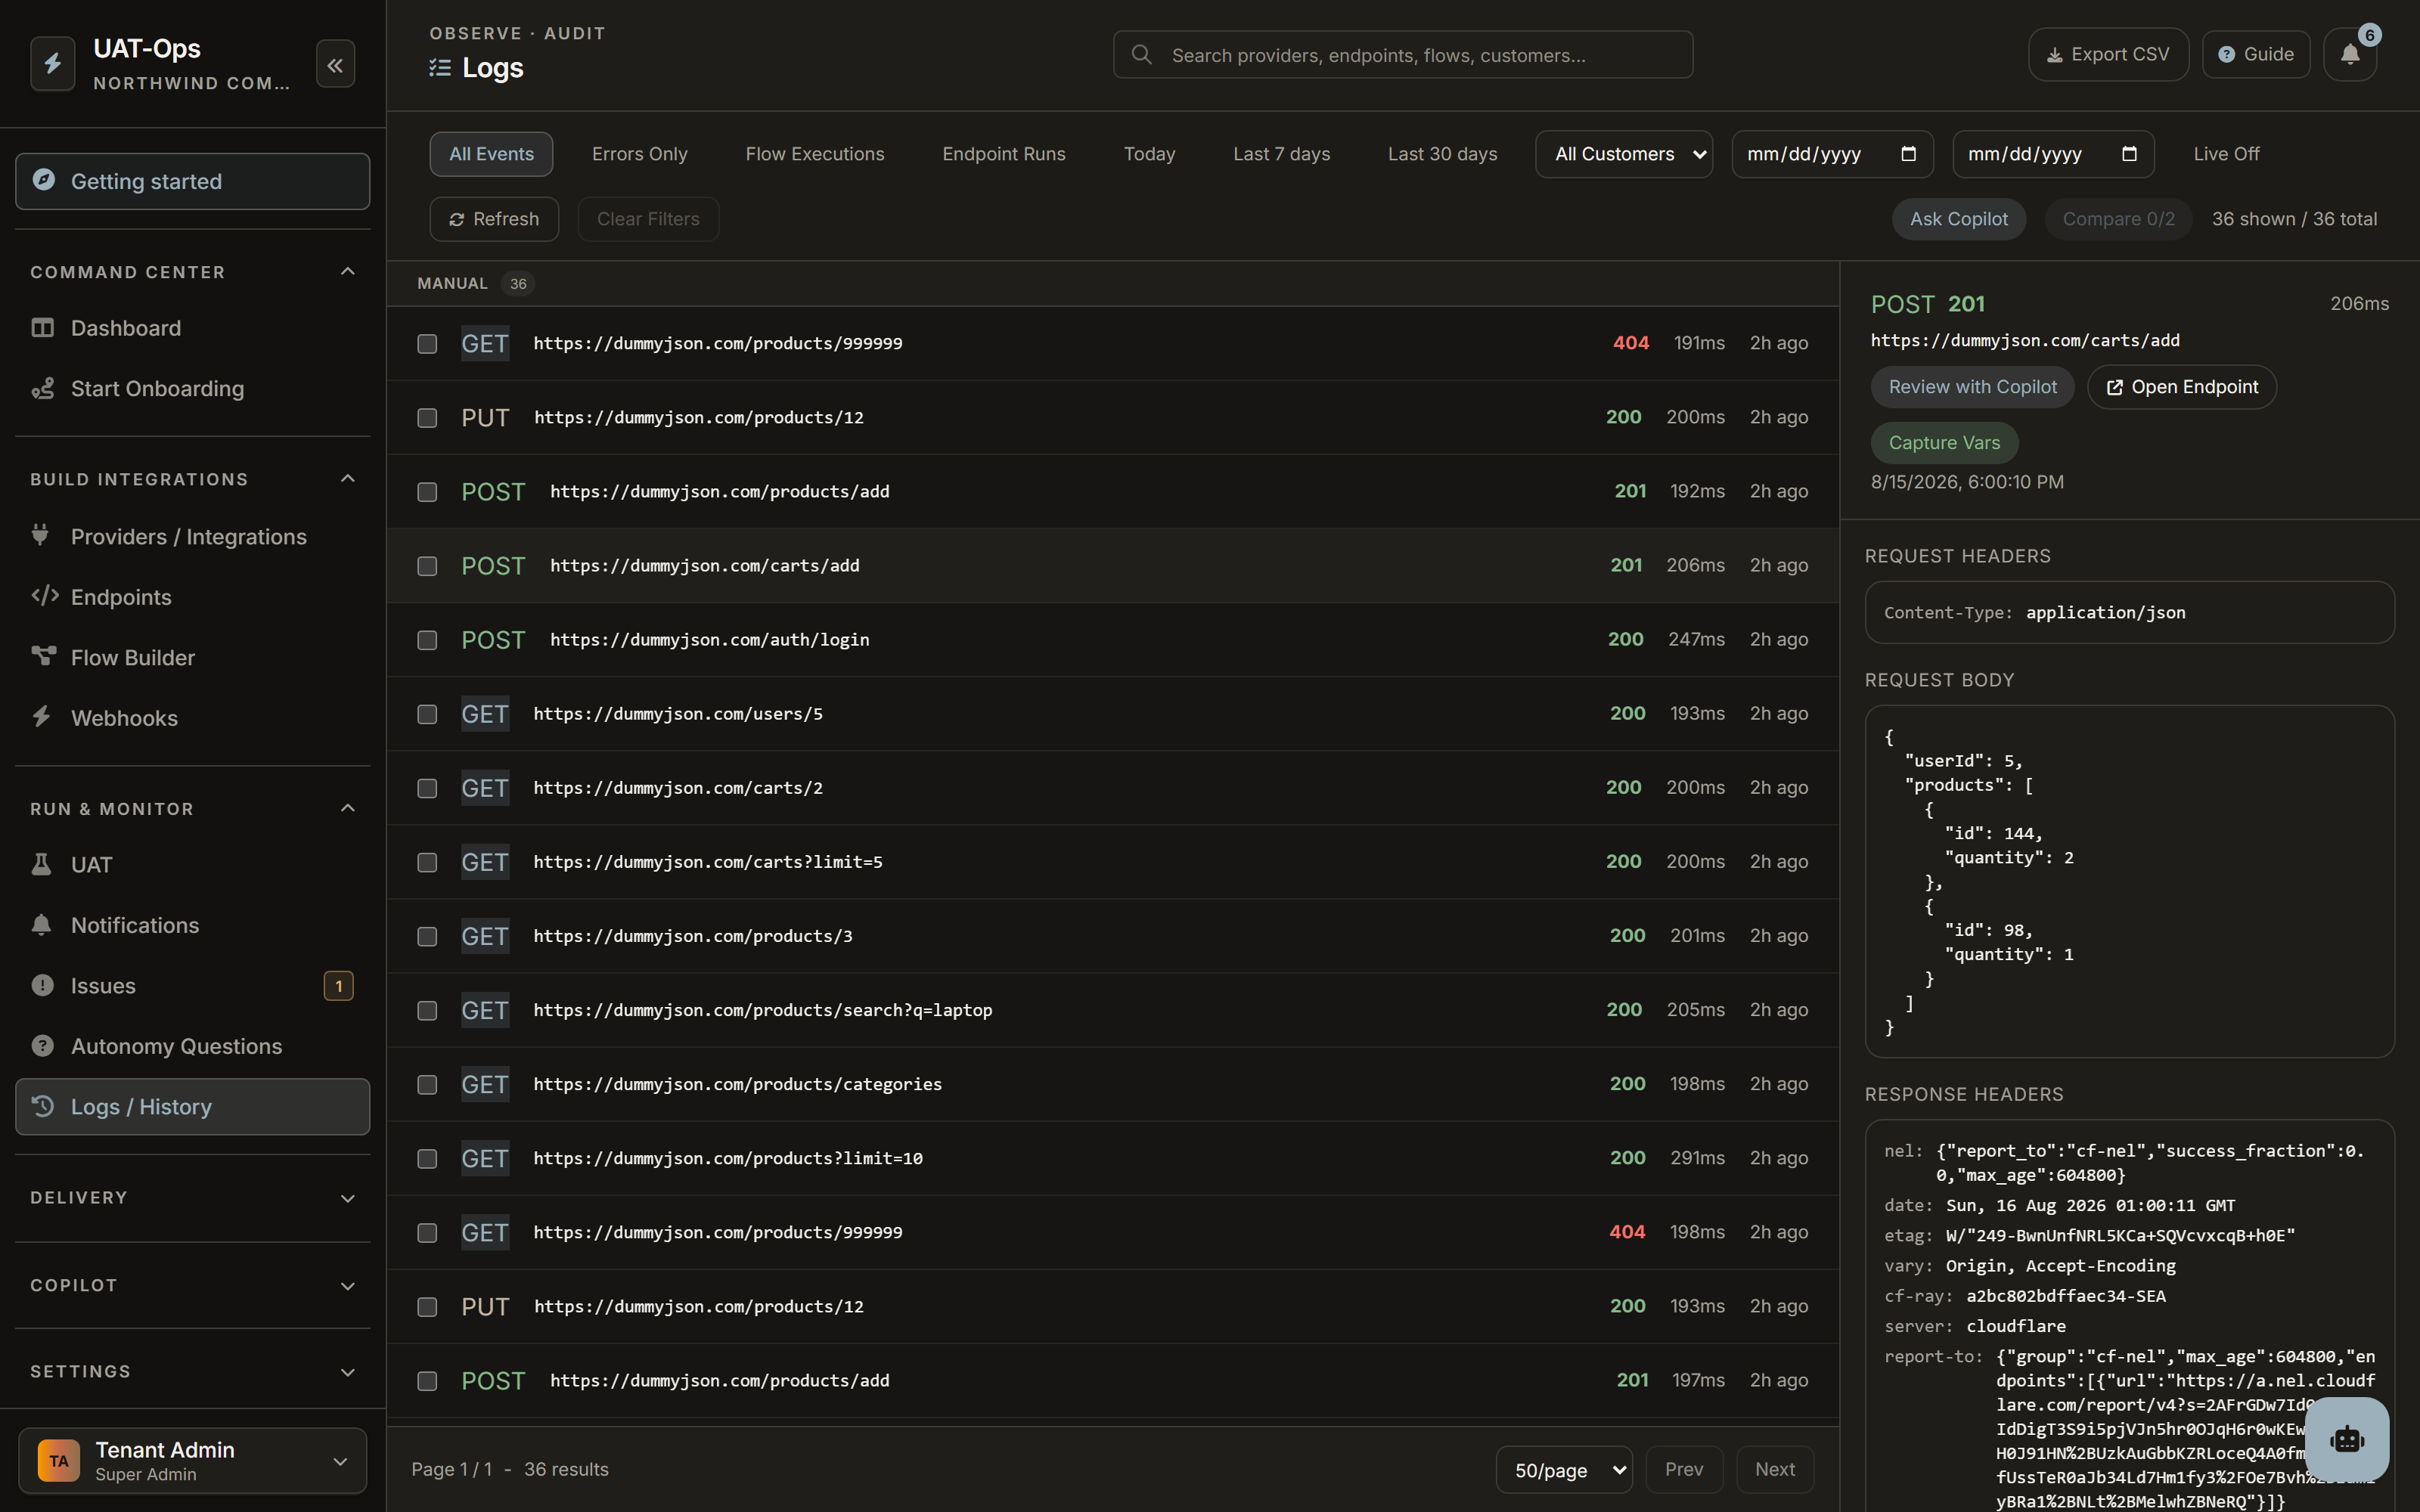This screenshot has width=2420, height=1512.
Task: Click the Endpoints code icon
Action: pyautogui.click(x=44, y=596)
